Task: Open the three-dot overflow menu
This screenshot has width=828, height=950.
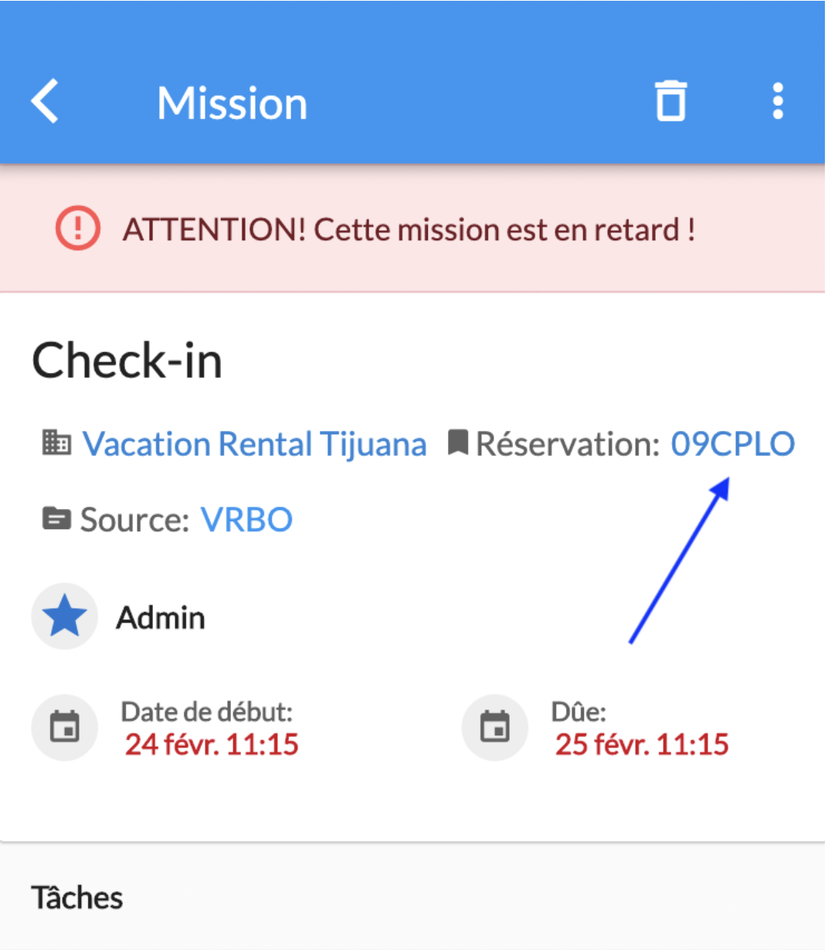Action: point(778,101)
